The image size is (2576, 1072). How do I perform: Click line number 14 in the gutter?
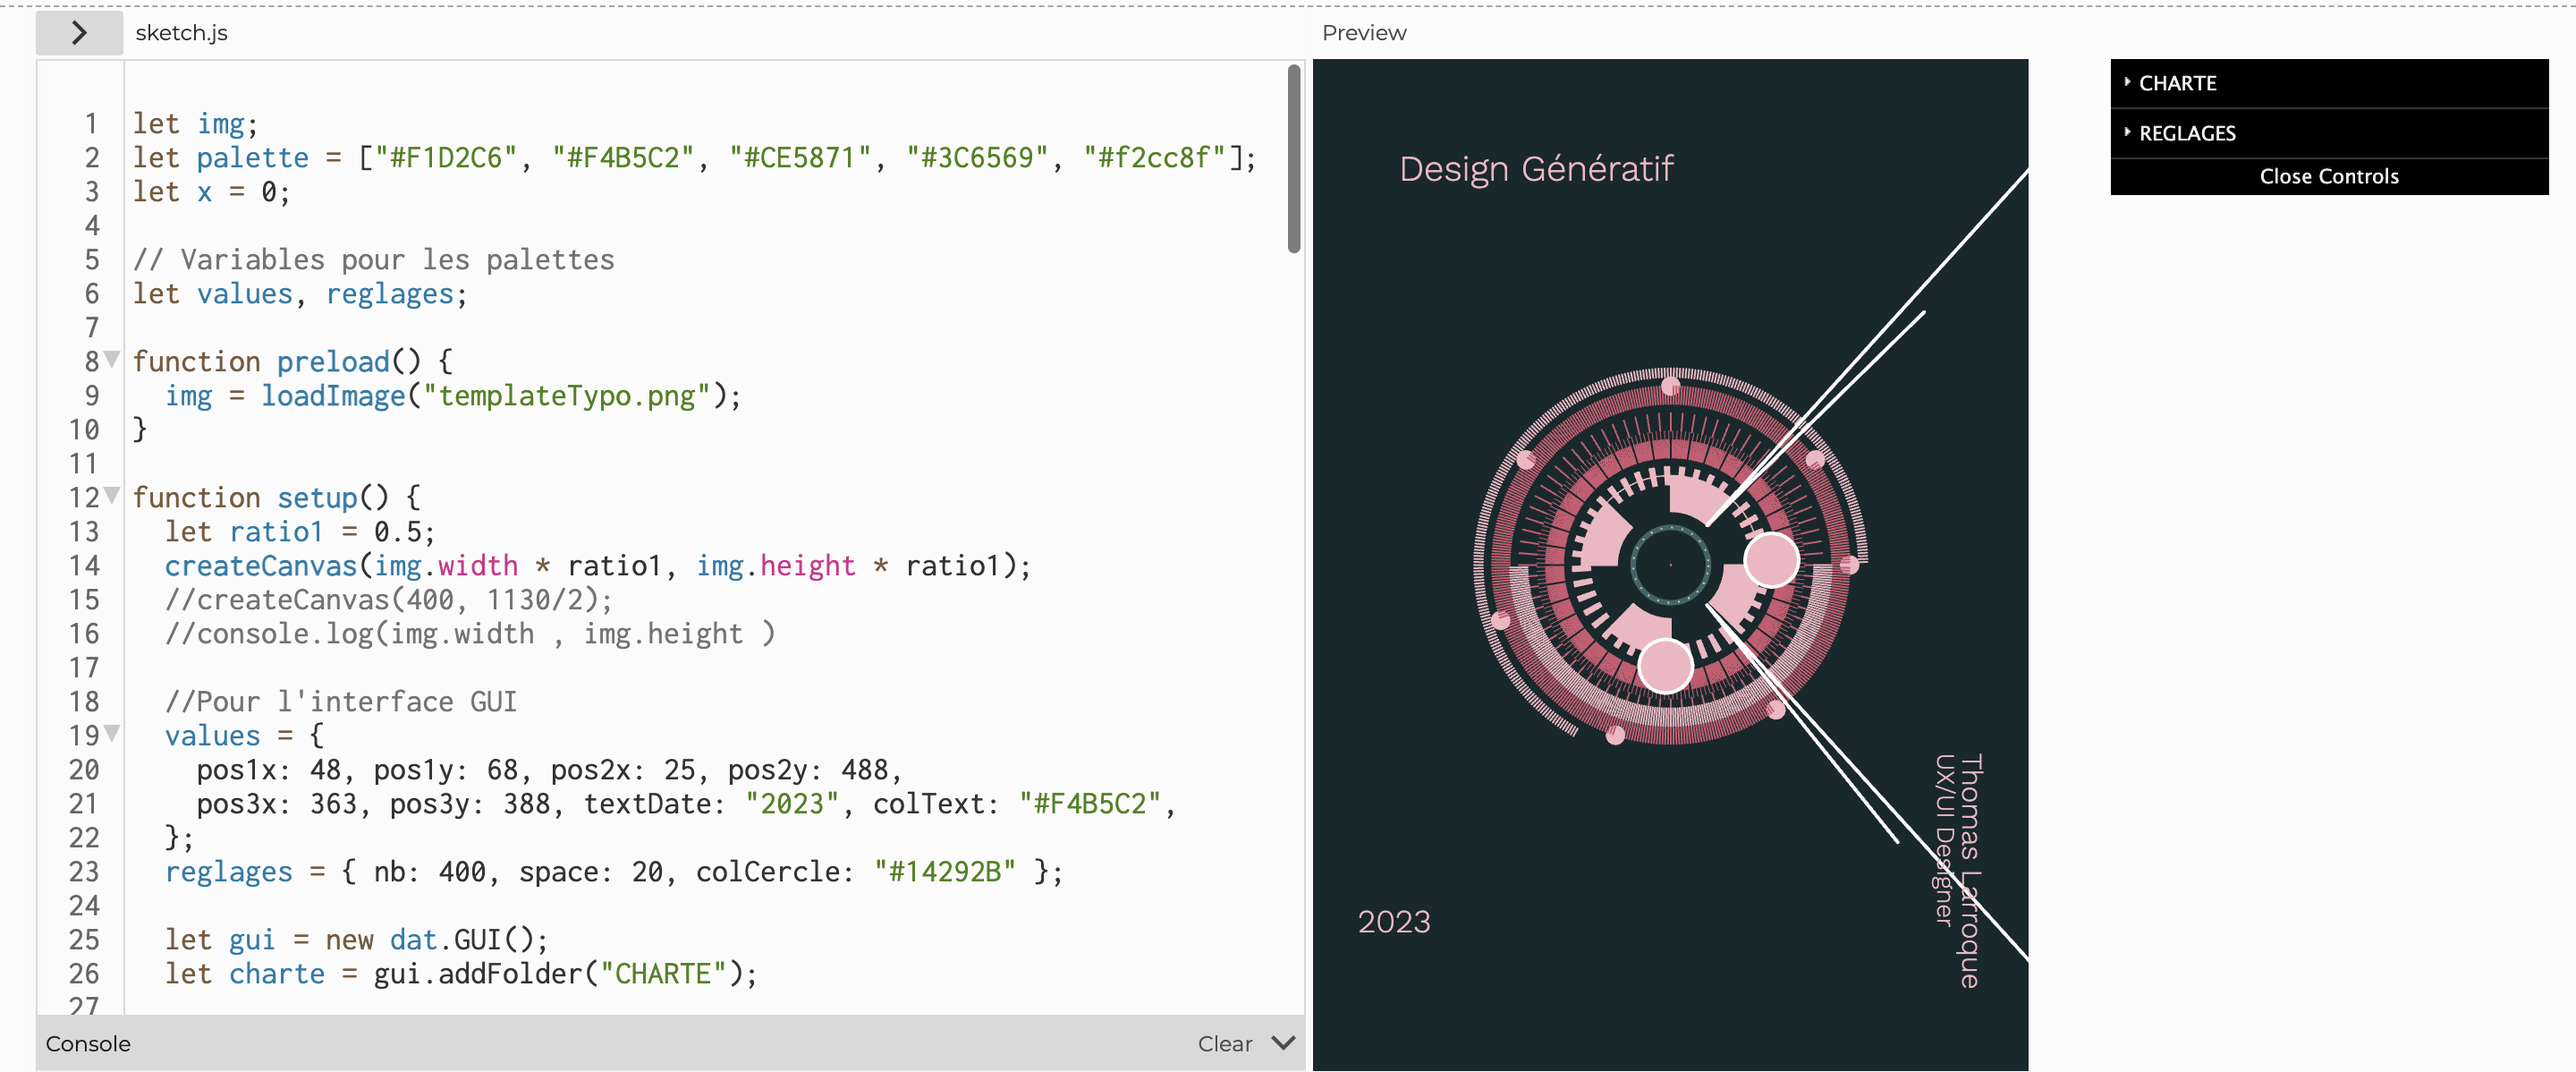pyautogui.click(x=85, y=566)
